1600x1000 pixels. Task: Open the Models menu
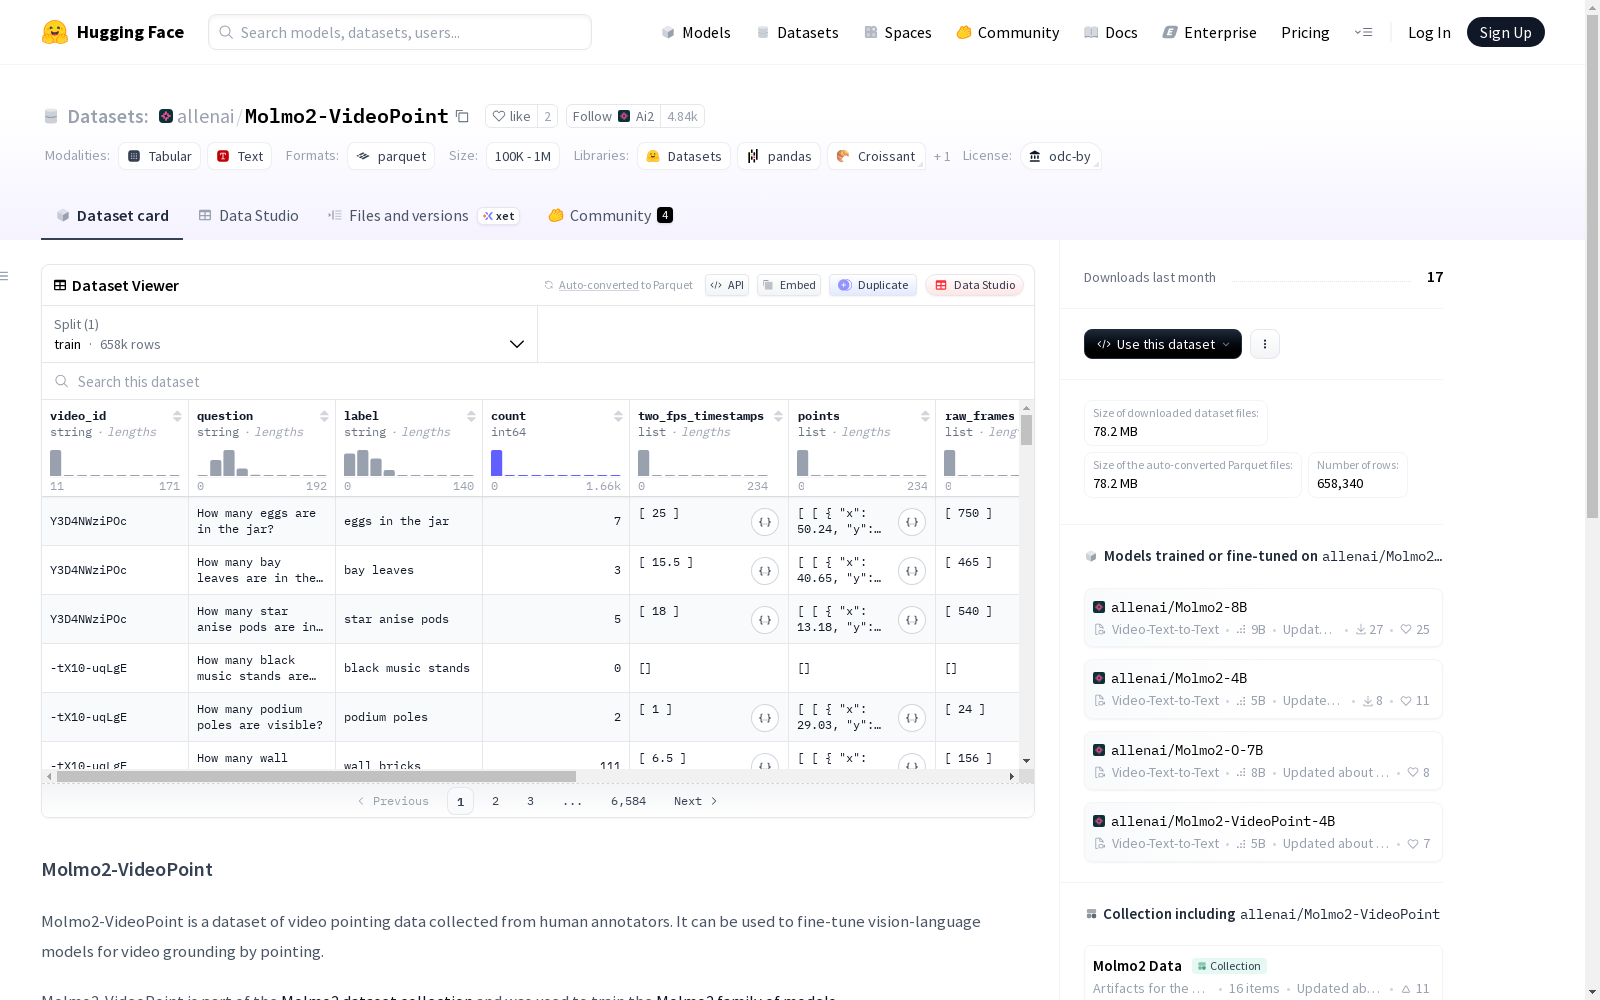pyautogui.click(x=696, y=32)
